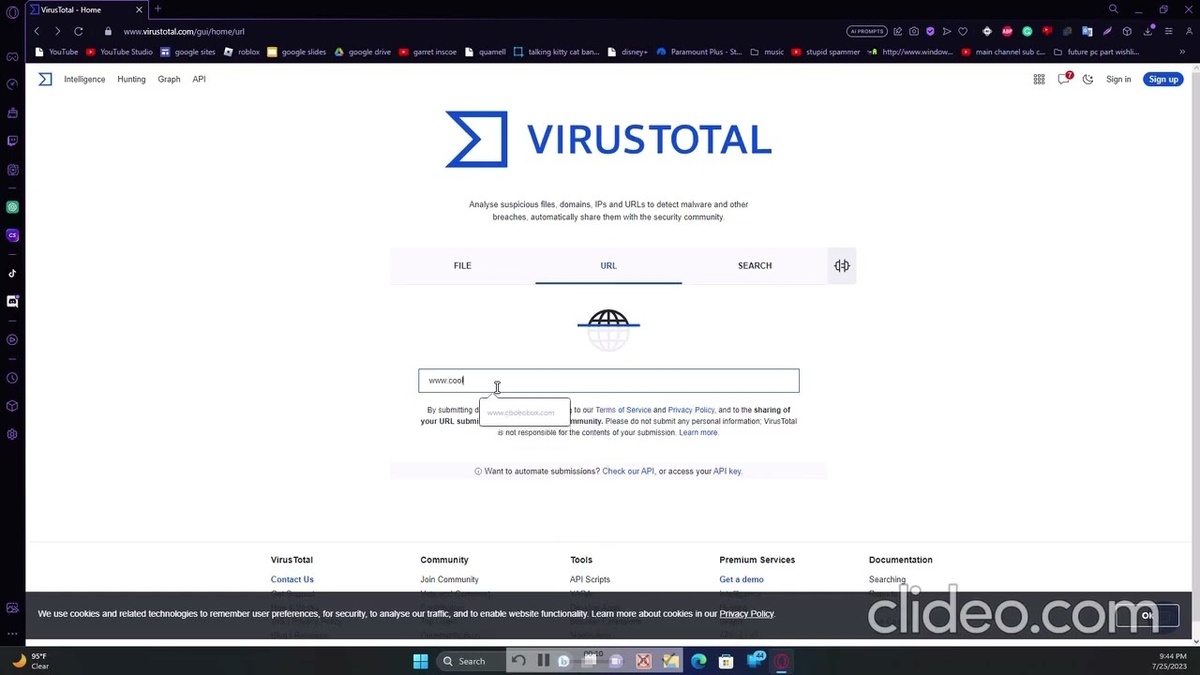1200x675 pixels.
Task: Toggle dark mode with the moon icon
Action: [1088, 79]
